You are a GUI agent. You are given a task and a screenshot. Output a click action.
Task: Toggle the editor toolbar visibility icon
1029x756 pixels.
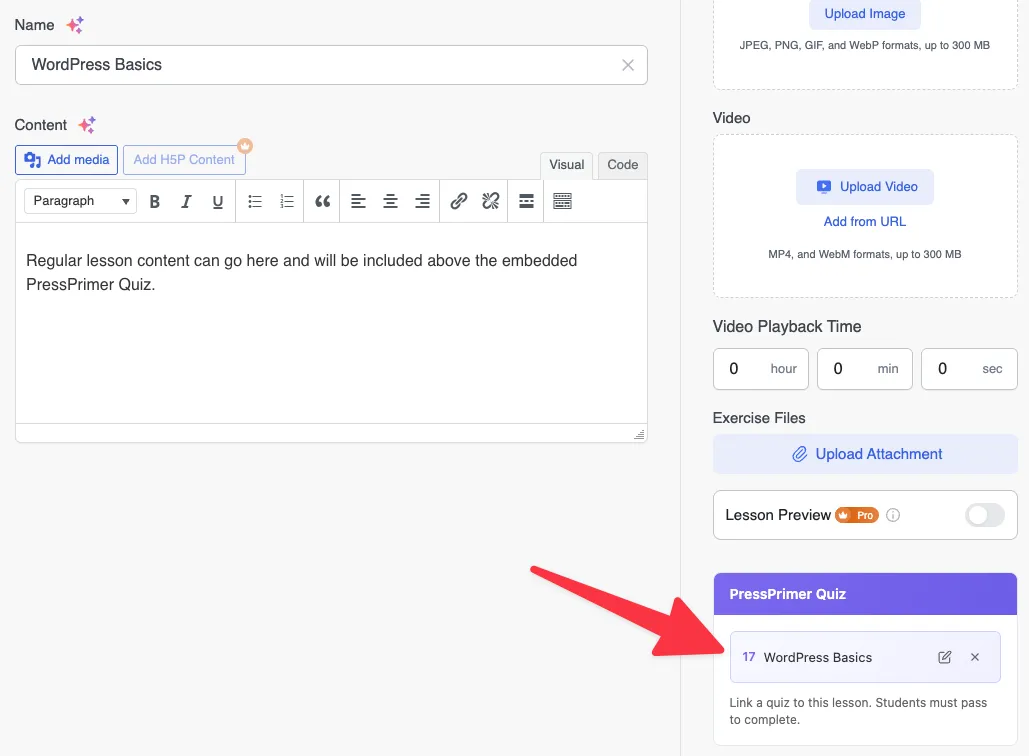pos(562,201)
